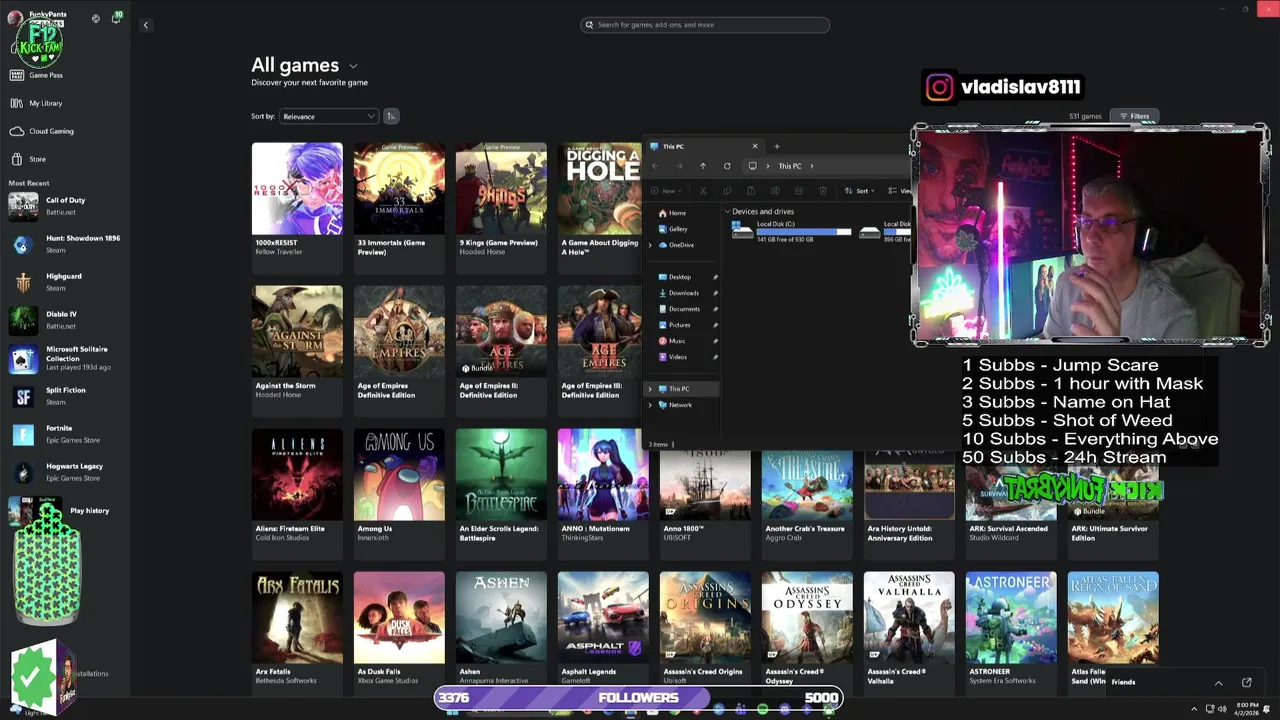Screen dimensions: 1280x720
Task: Expand the OneDrive tree node arrow
Action: 650,245
